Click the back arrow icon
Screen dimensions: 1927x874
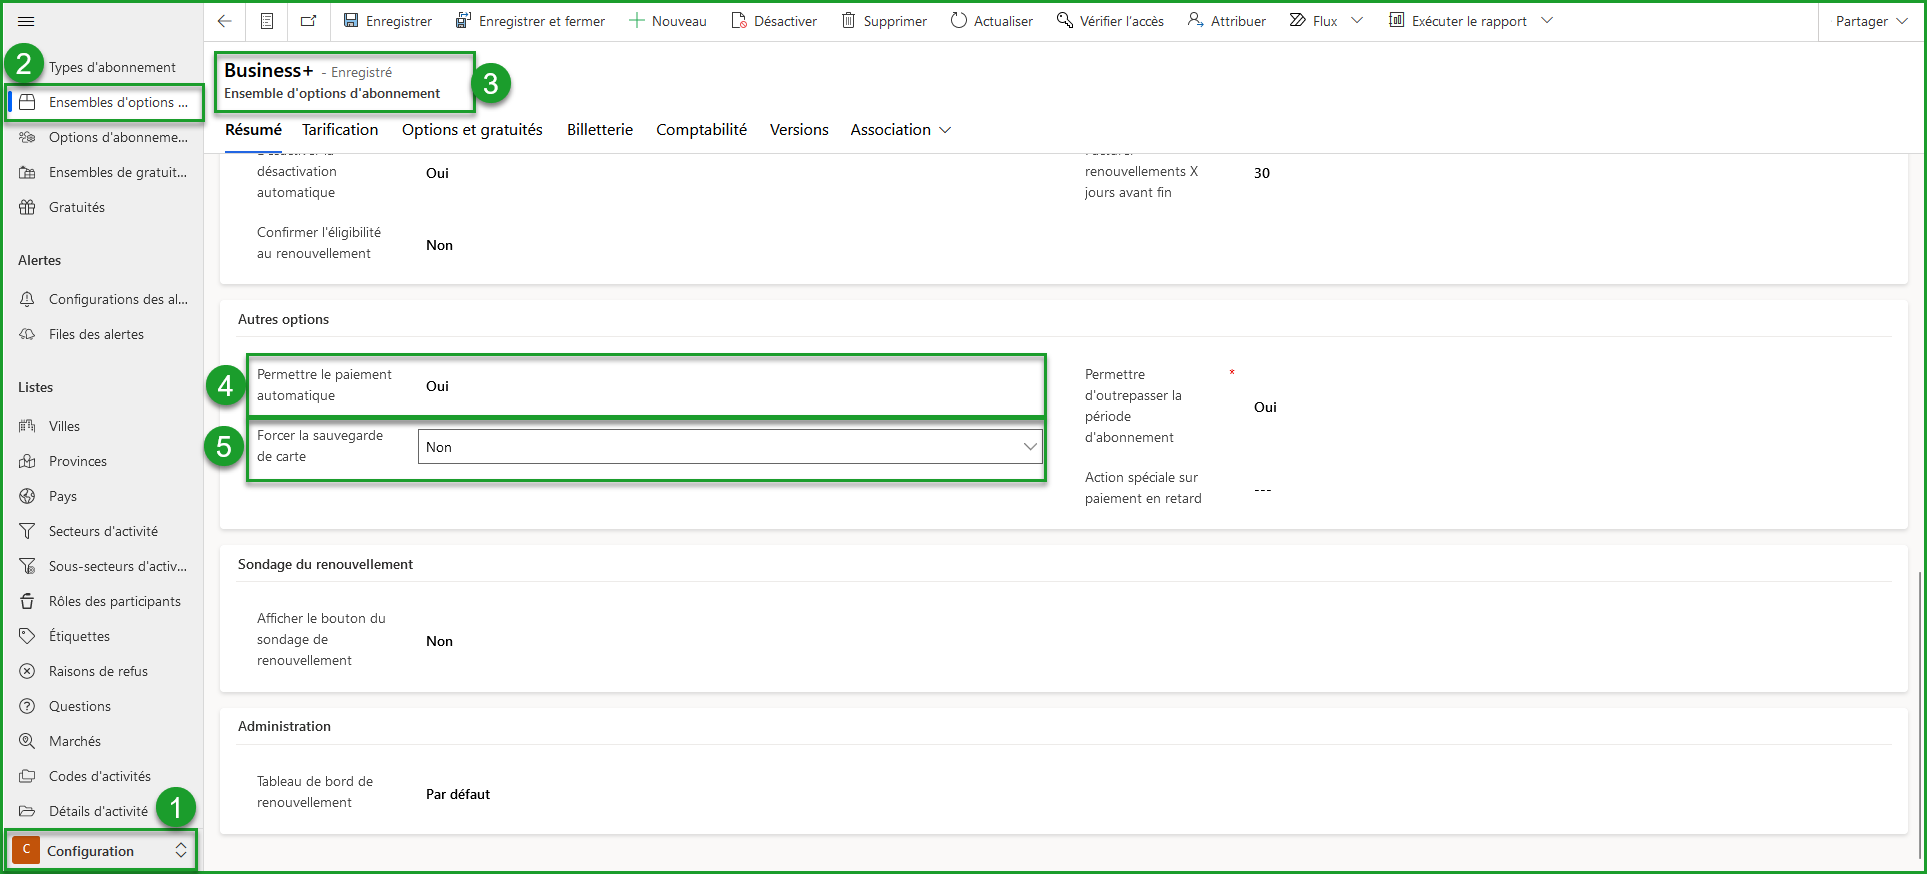[224, 21]
